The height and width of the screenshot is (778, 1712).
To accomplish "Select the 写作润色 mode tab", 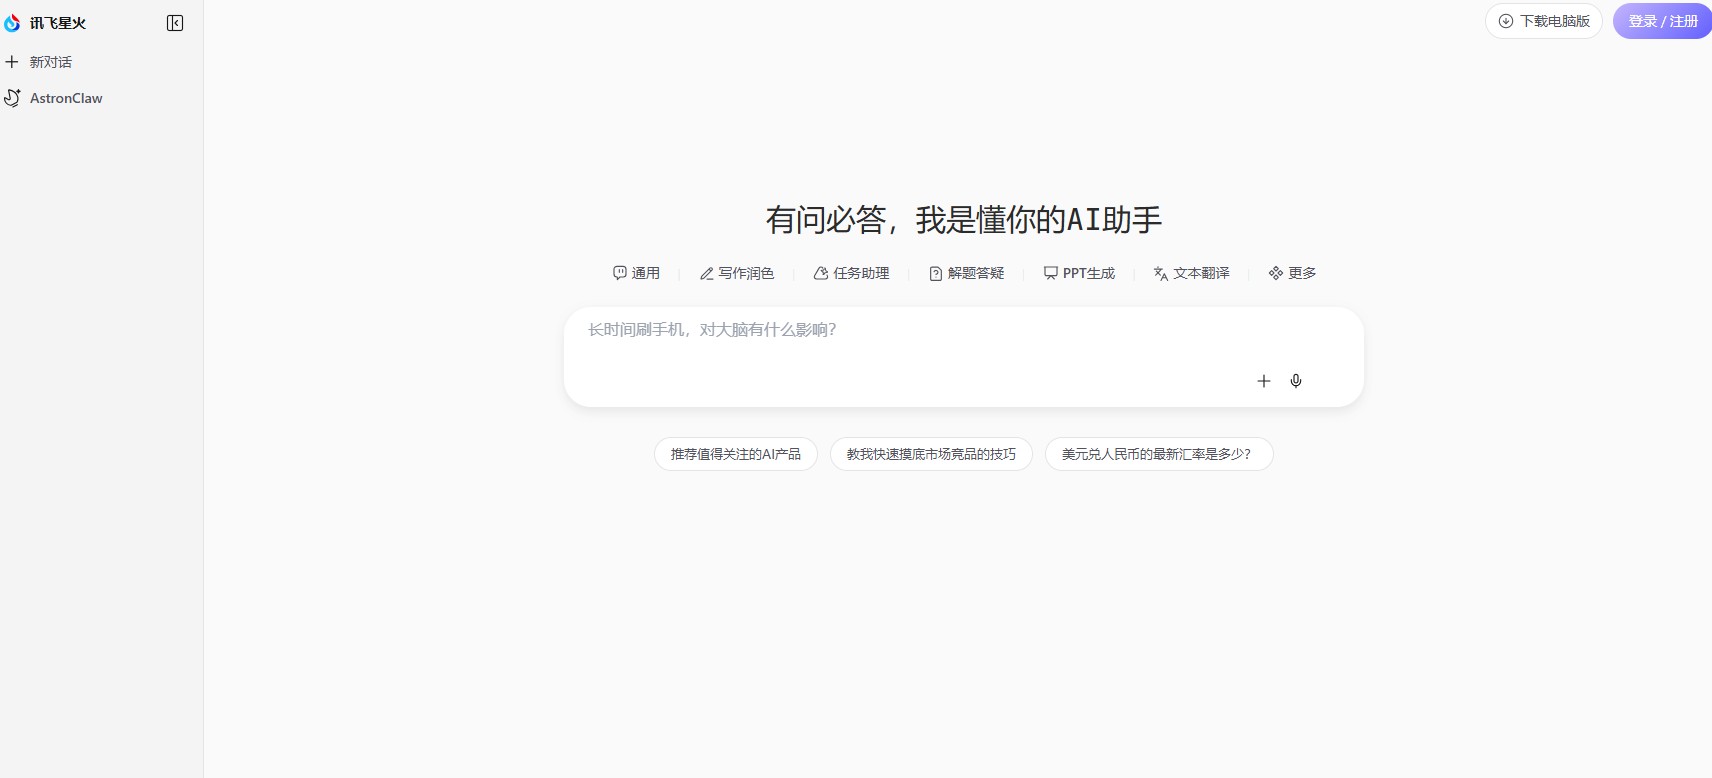I will click(x=737, y=273).
